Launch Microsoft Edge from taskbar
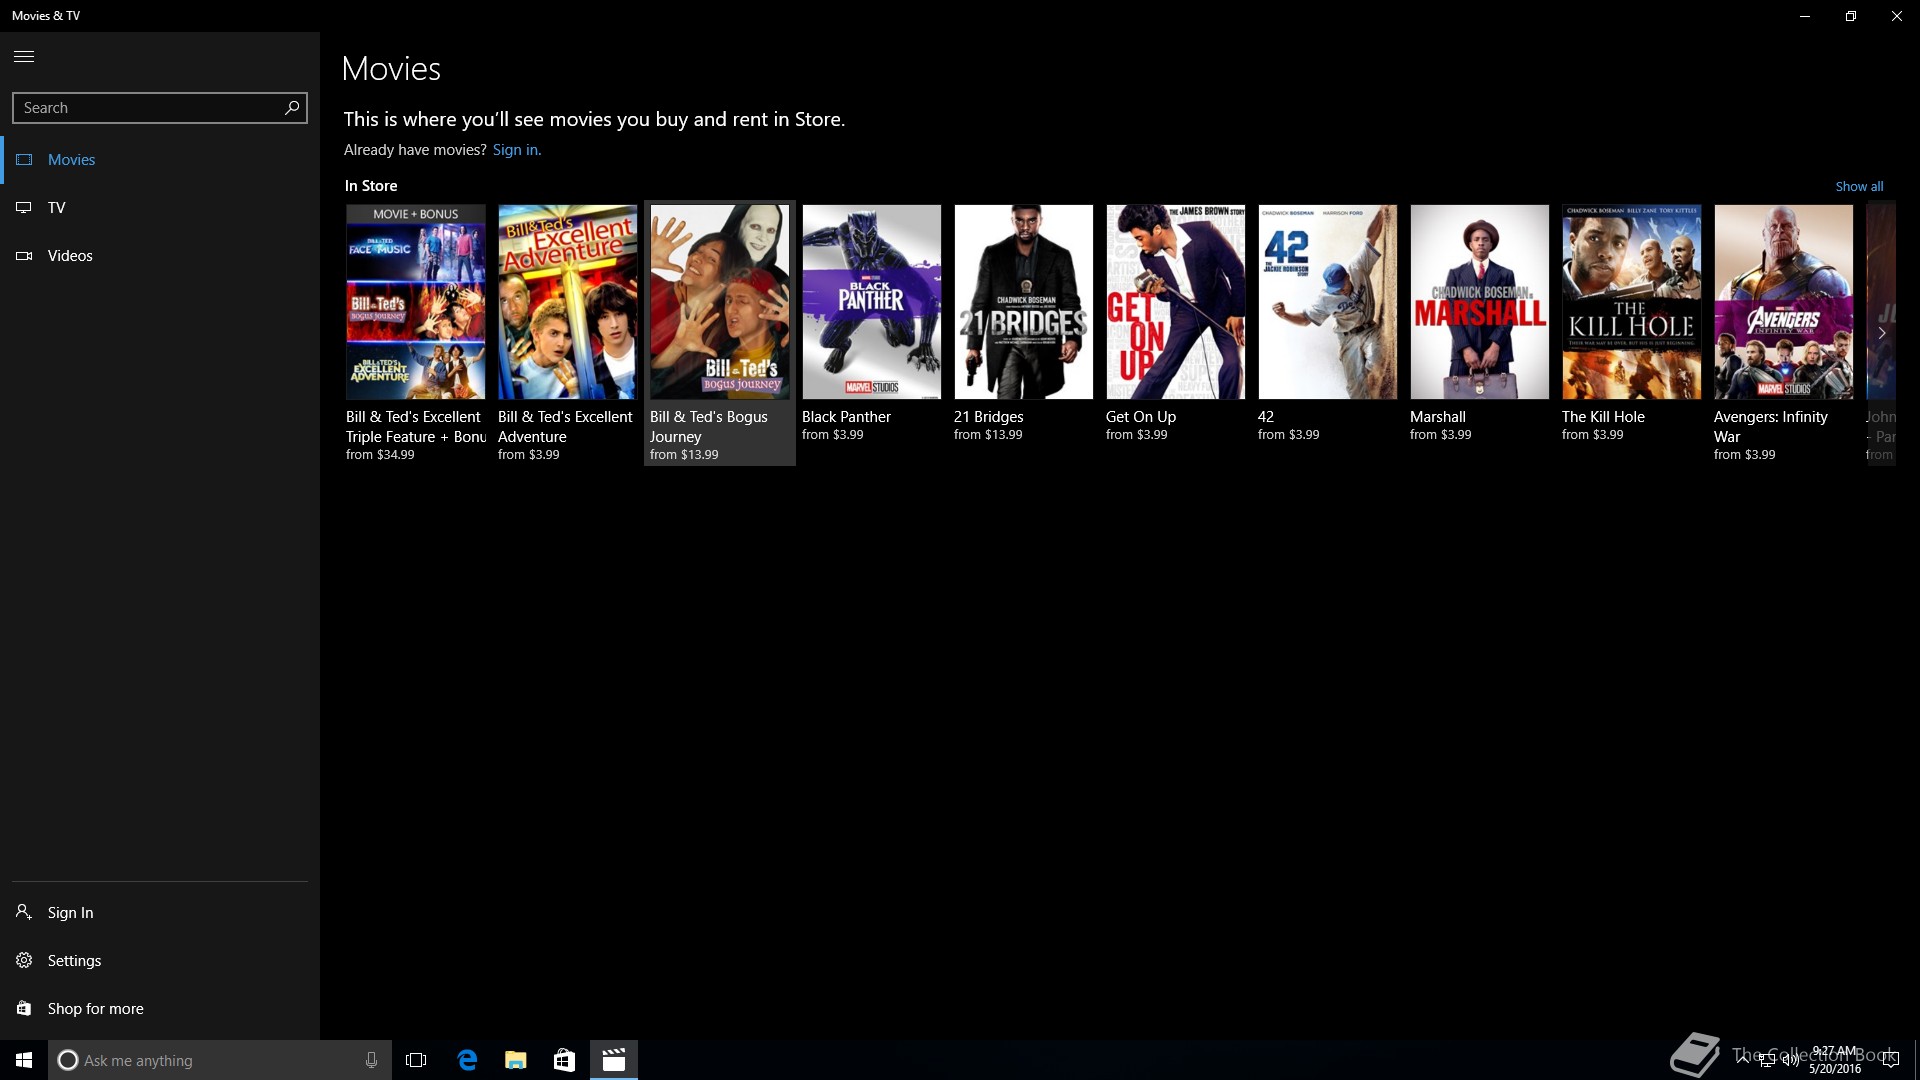1920x1080 pixels. point(467,1060)
